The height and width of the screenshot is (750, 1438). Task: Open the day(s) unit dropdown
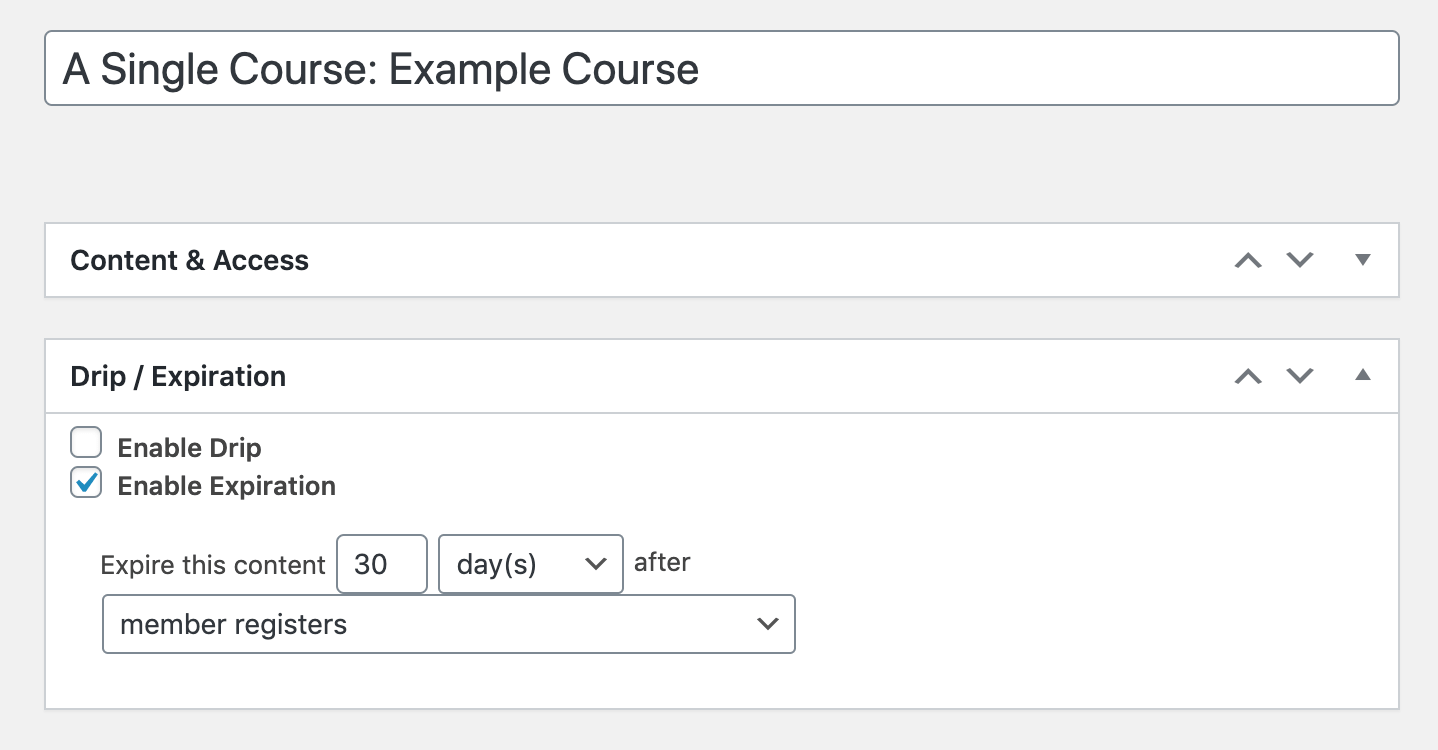[530, 564]
